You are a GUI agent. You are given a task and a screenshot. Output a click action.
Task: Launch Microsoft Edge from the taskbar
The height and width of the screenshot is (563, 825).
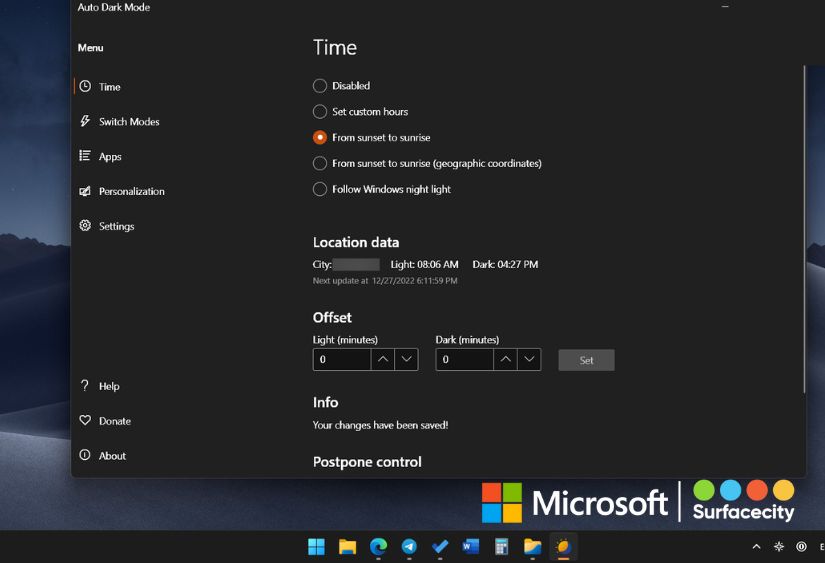point(378,547)
